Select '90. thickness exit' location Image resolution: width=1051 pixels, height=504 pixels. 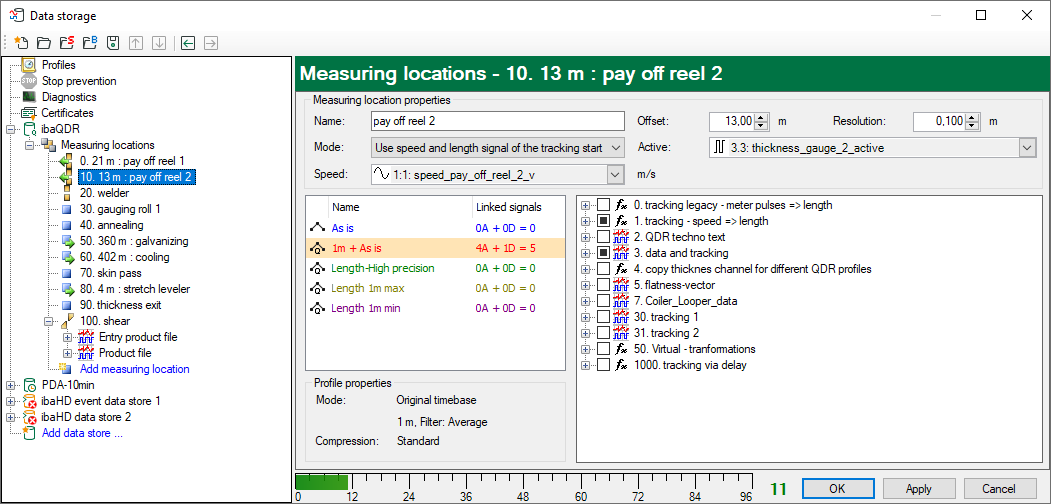(x=120, y=306)
